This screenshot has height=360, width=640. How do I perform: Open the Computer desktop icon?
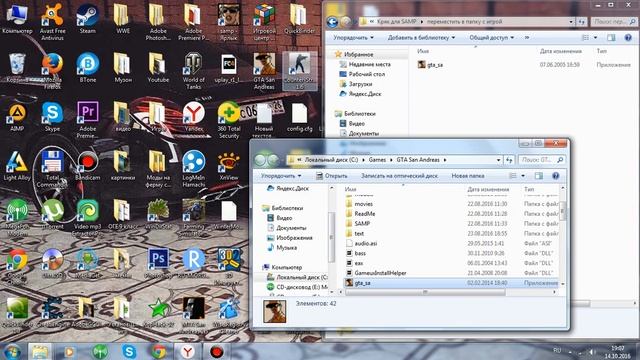click(17, 19)
